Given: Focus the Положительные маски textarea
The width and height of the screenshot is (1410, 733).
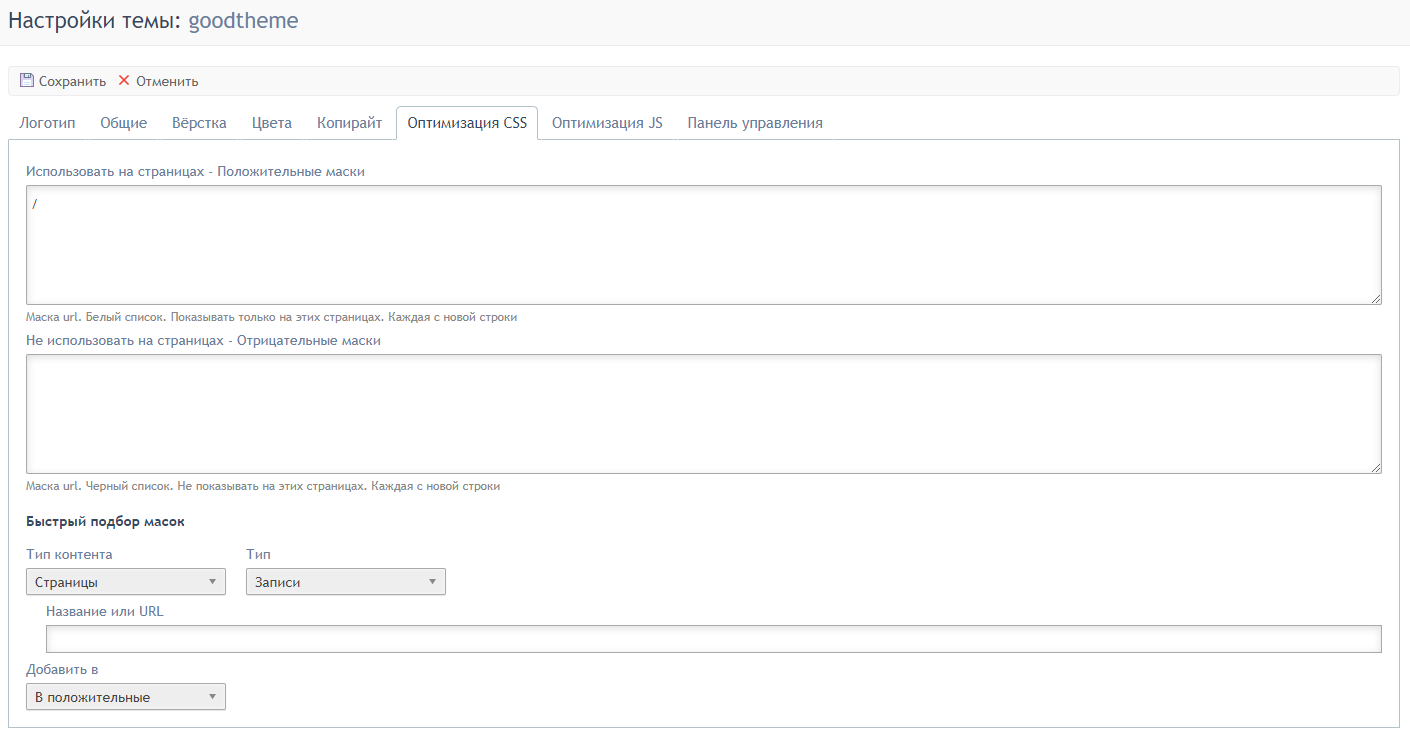Looking at the screenshot, I should (704, 245).
